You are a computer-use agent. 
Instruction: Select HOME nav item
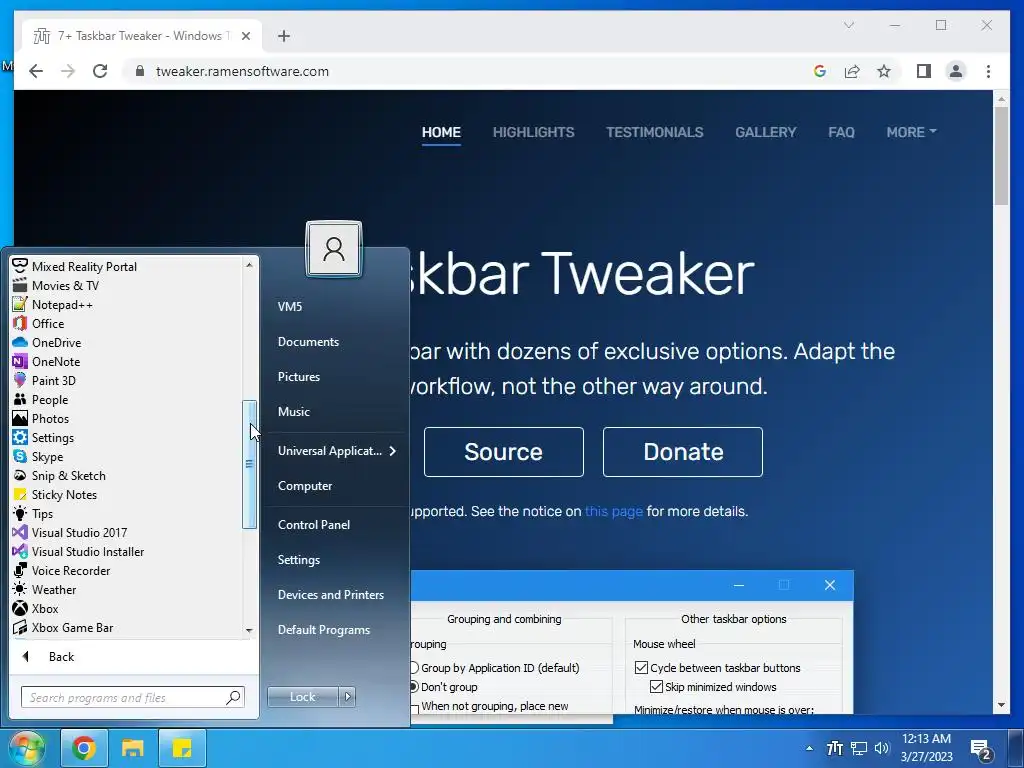[x=441, y=132]
